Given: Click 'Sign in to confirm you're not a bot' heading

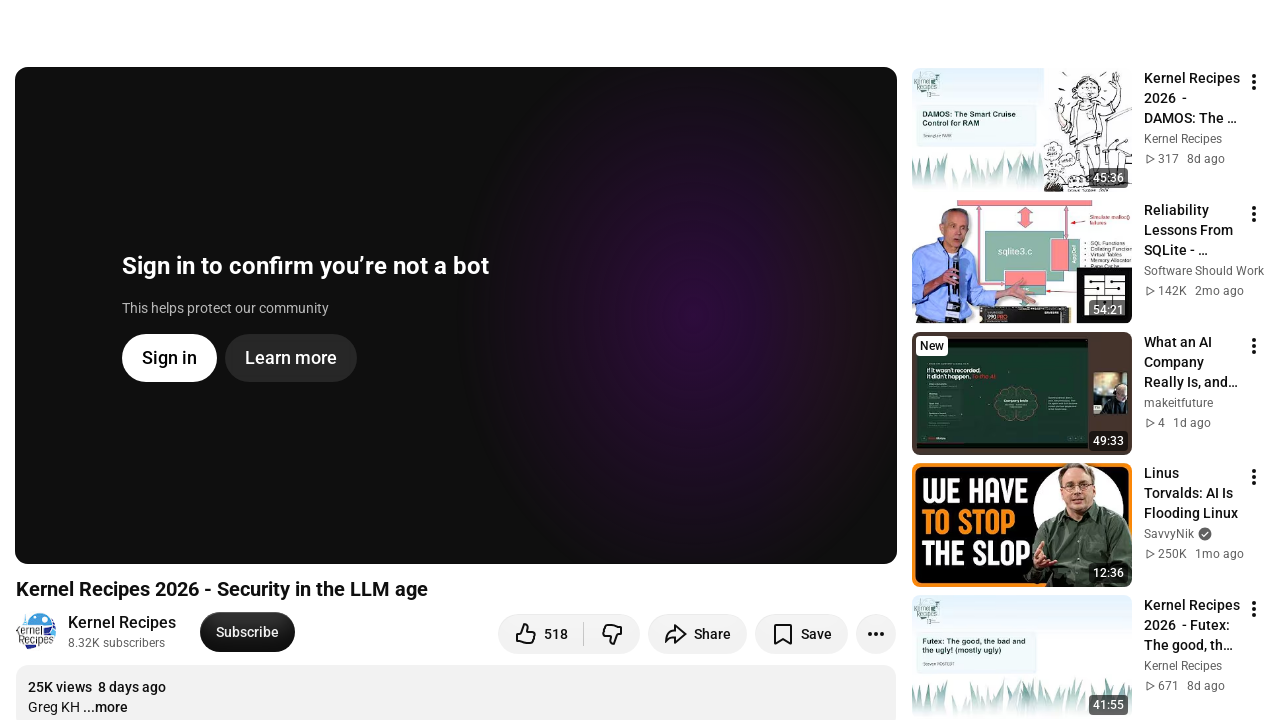Looking at the screenshot, I should click(x=305, y=266).
